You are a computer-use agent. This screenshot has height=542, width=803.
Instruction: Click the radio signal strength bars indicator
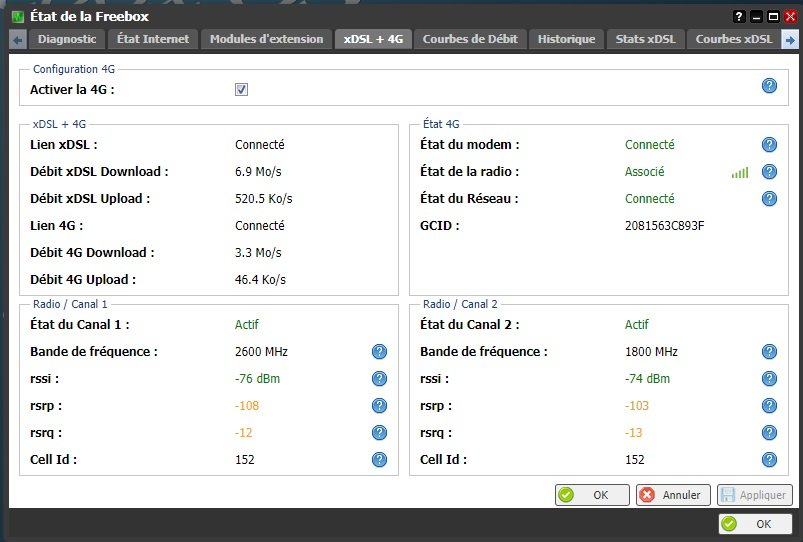[739, 173]
